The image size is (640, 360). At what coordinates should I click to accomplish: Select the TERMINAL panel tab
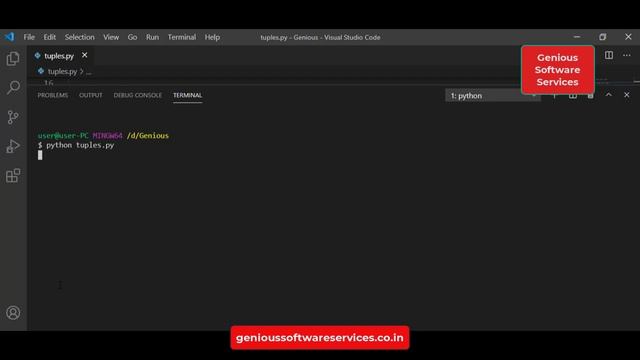[187, 95]
